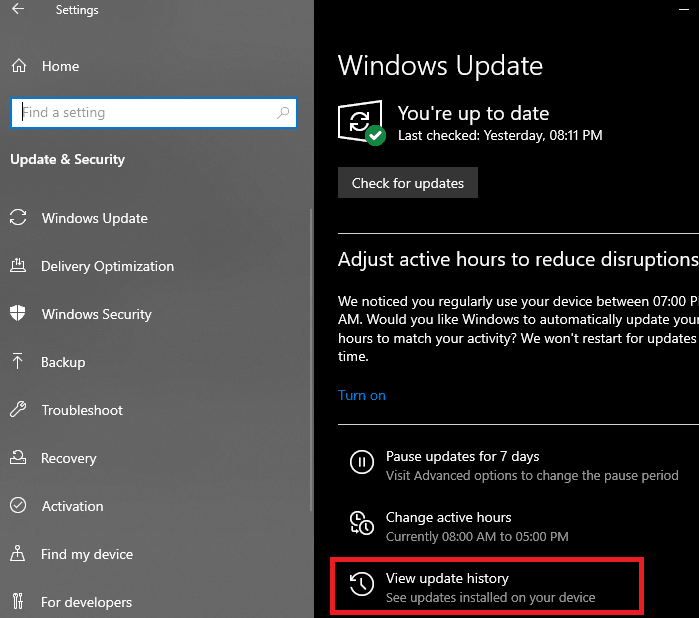
Task: Click Check for updates button
Action: coord(407,183)
